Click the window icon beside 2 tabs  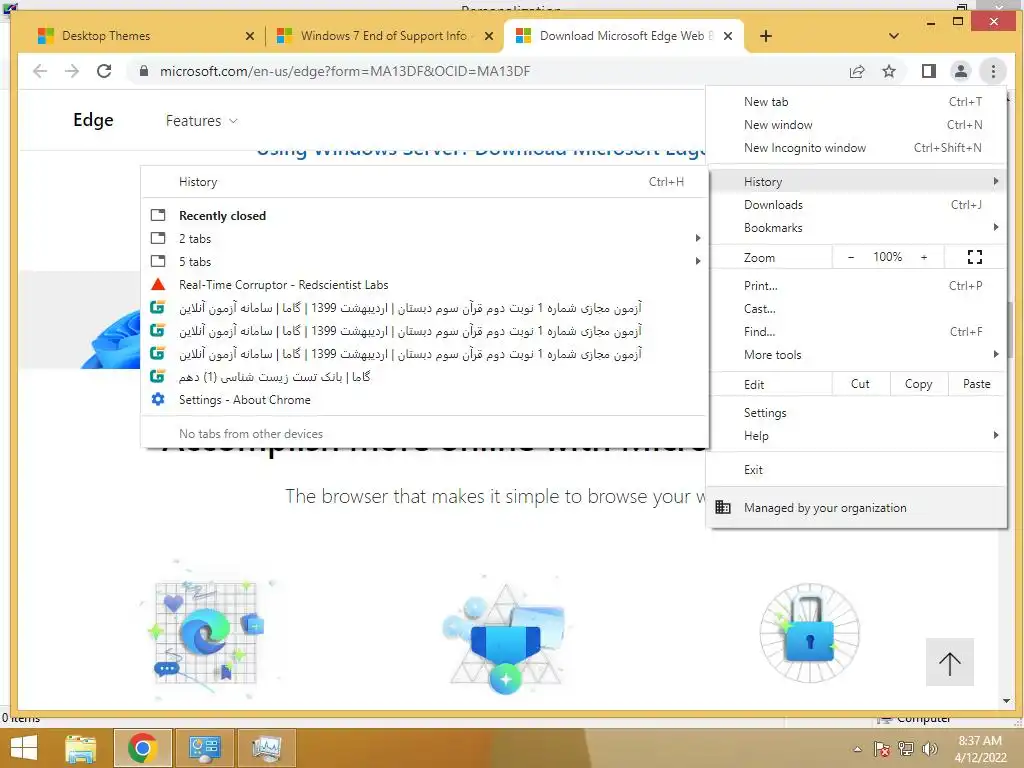point(158,238)
